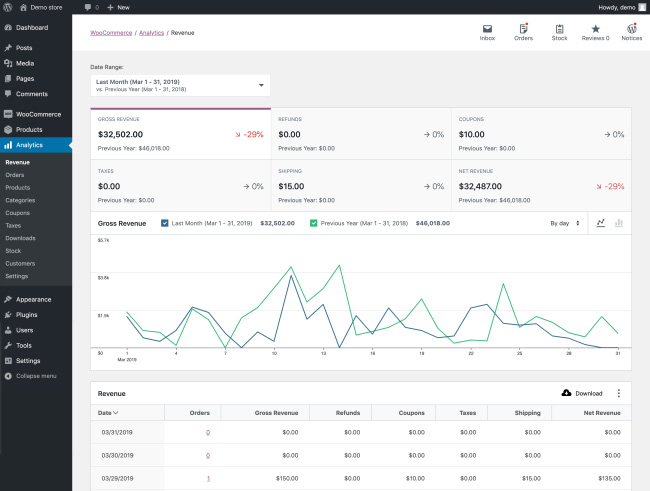Open Posts in sidebar

tap(36, 48)
